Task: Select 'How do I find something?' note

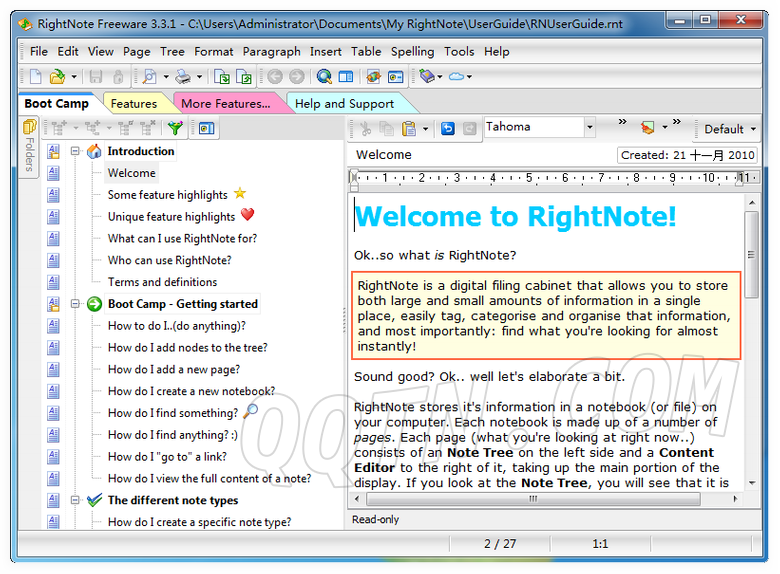Action: pos(172,413)
